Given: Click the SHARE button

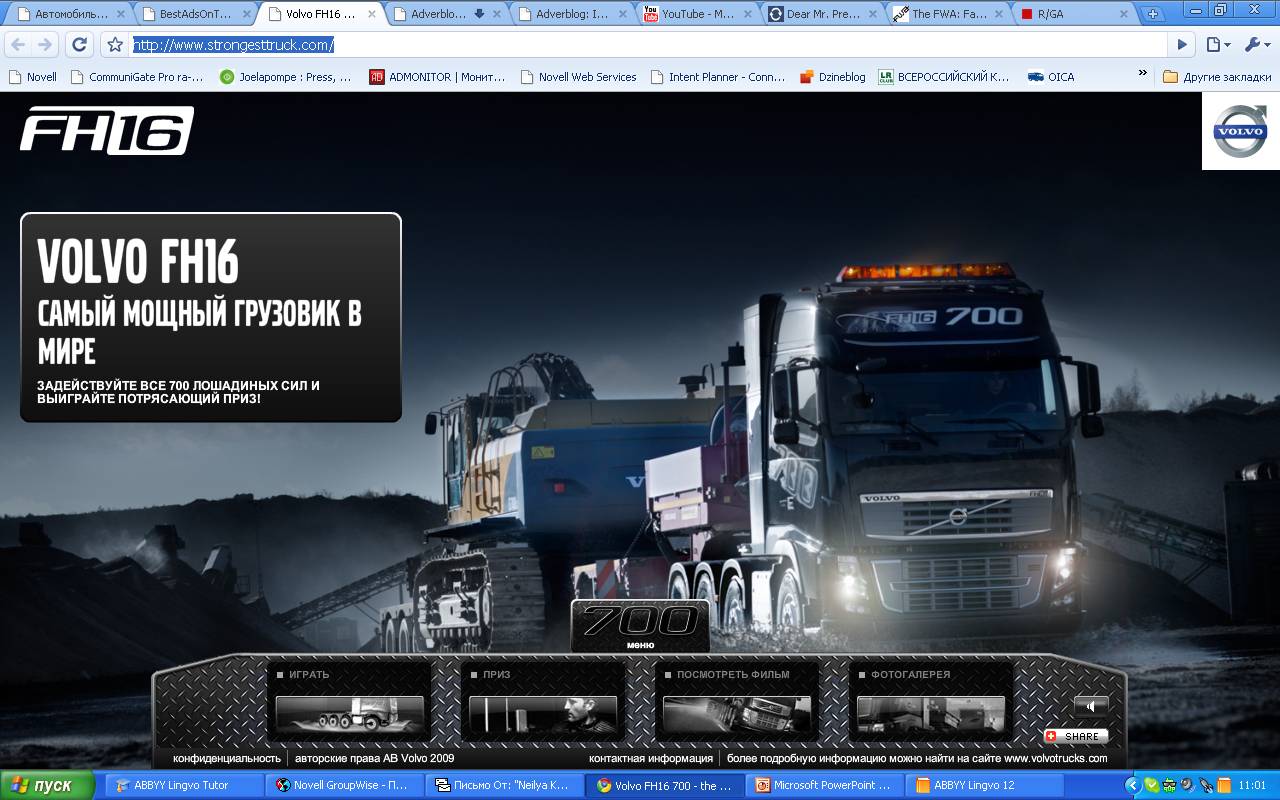Looking at the screenshot, I should coord(1076,736).
